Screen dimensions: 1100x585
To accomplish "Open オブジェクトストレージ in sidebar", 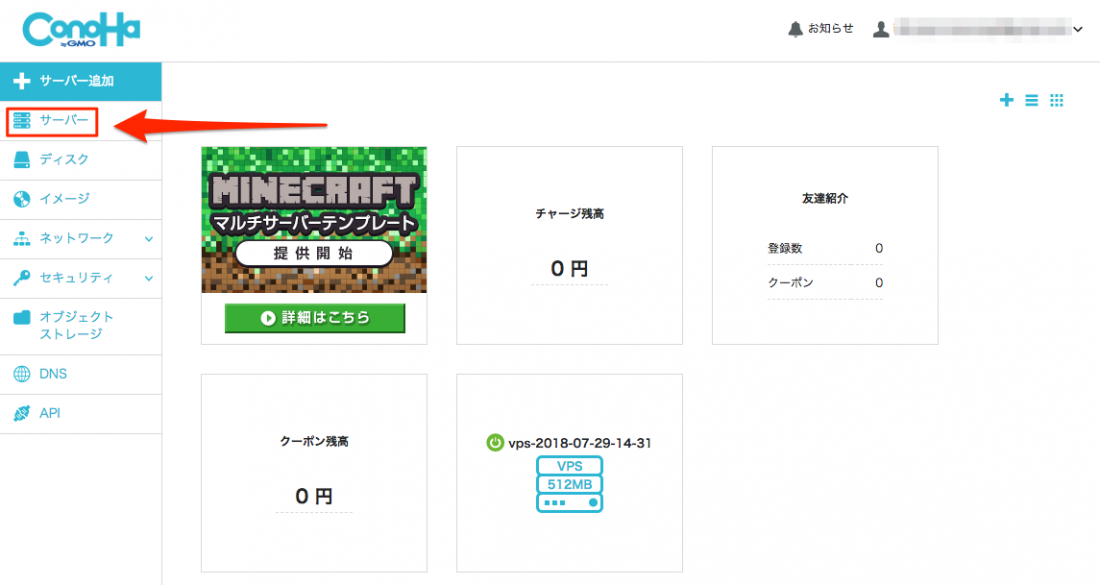I will click(x=81, y=326).
